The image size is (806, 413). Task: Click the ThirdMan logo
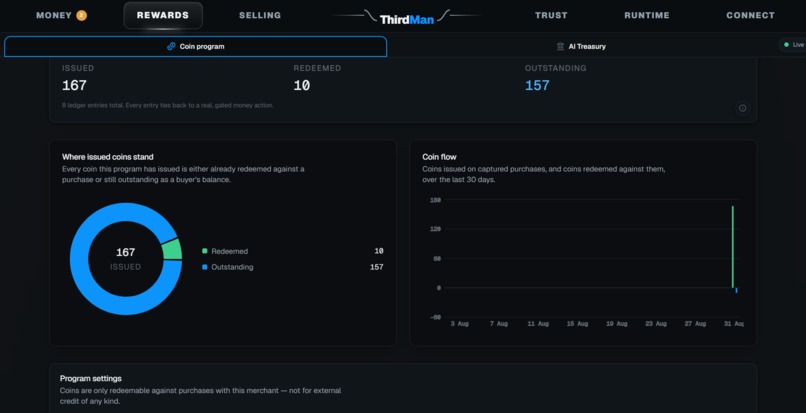click(x=407, y=19)
